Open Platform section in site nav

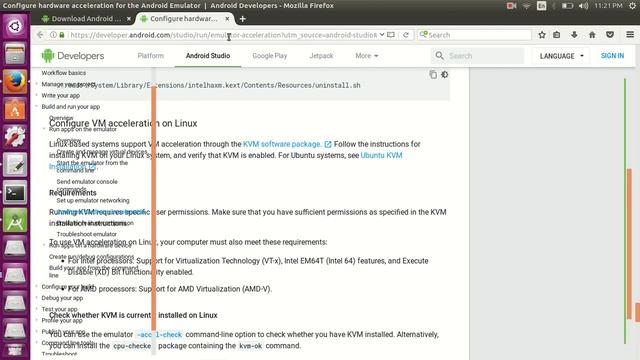(x=151, y=56)
